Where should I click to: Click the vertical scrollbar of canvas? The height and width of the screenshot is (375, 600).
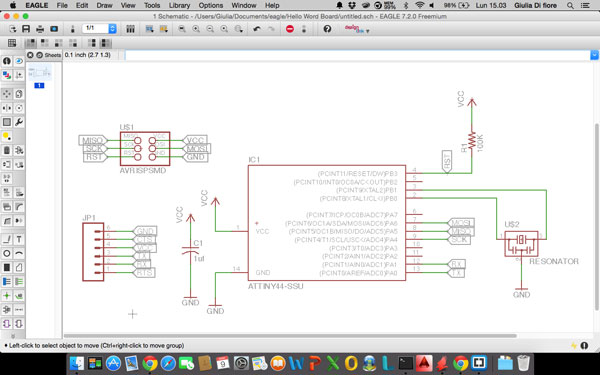point(597,216)
